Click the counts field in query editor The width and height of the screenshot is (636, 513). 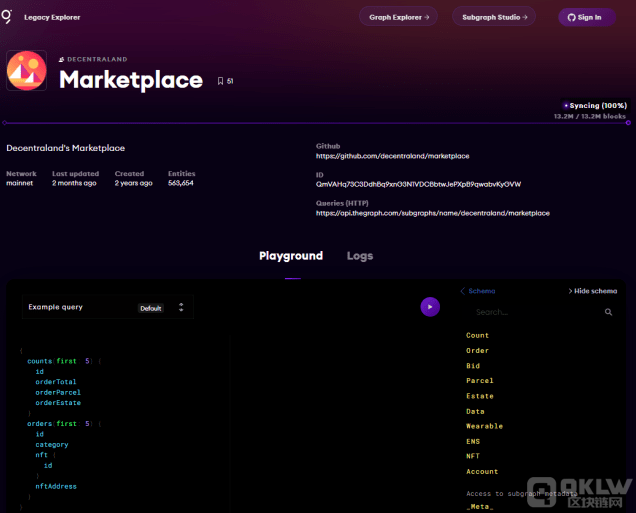pyautogui.click(x=39, y=361)
